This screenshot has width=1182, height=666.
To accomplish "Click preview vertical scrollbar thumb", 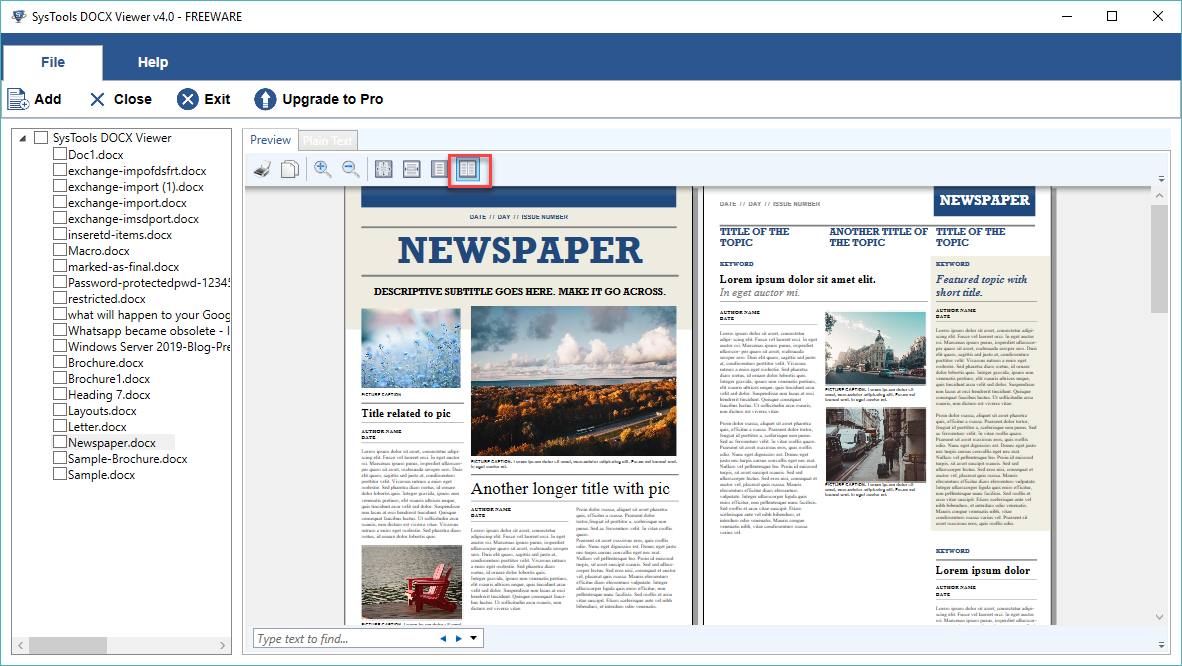I will (1159, 258).
